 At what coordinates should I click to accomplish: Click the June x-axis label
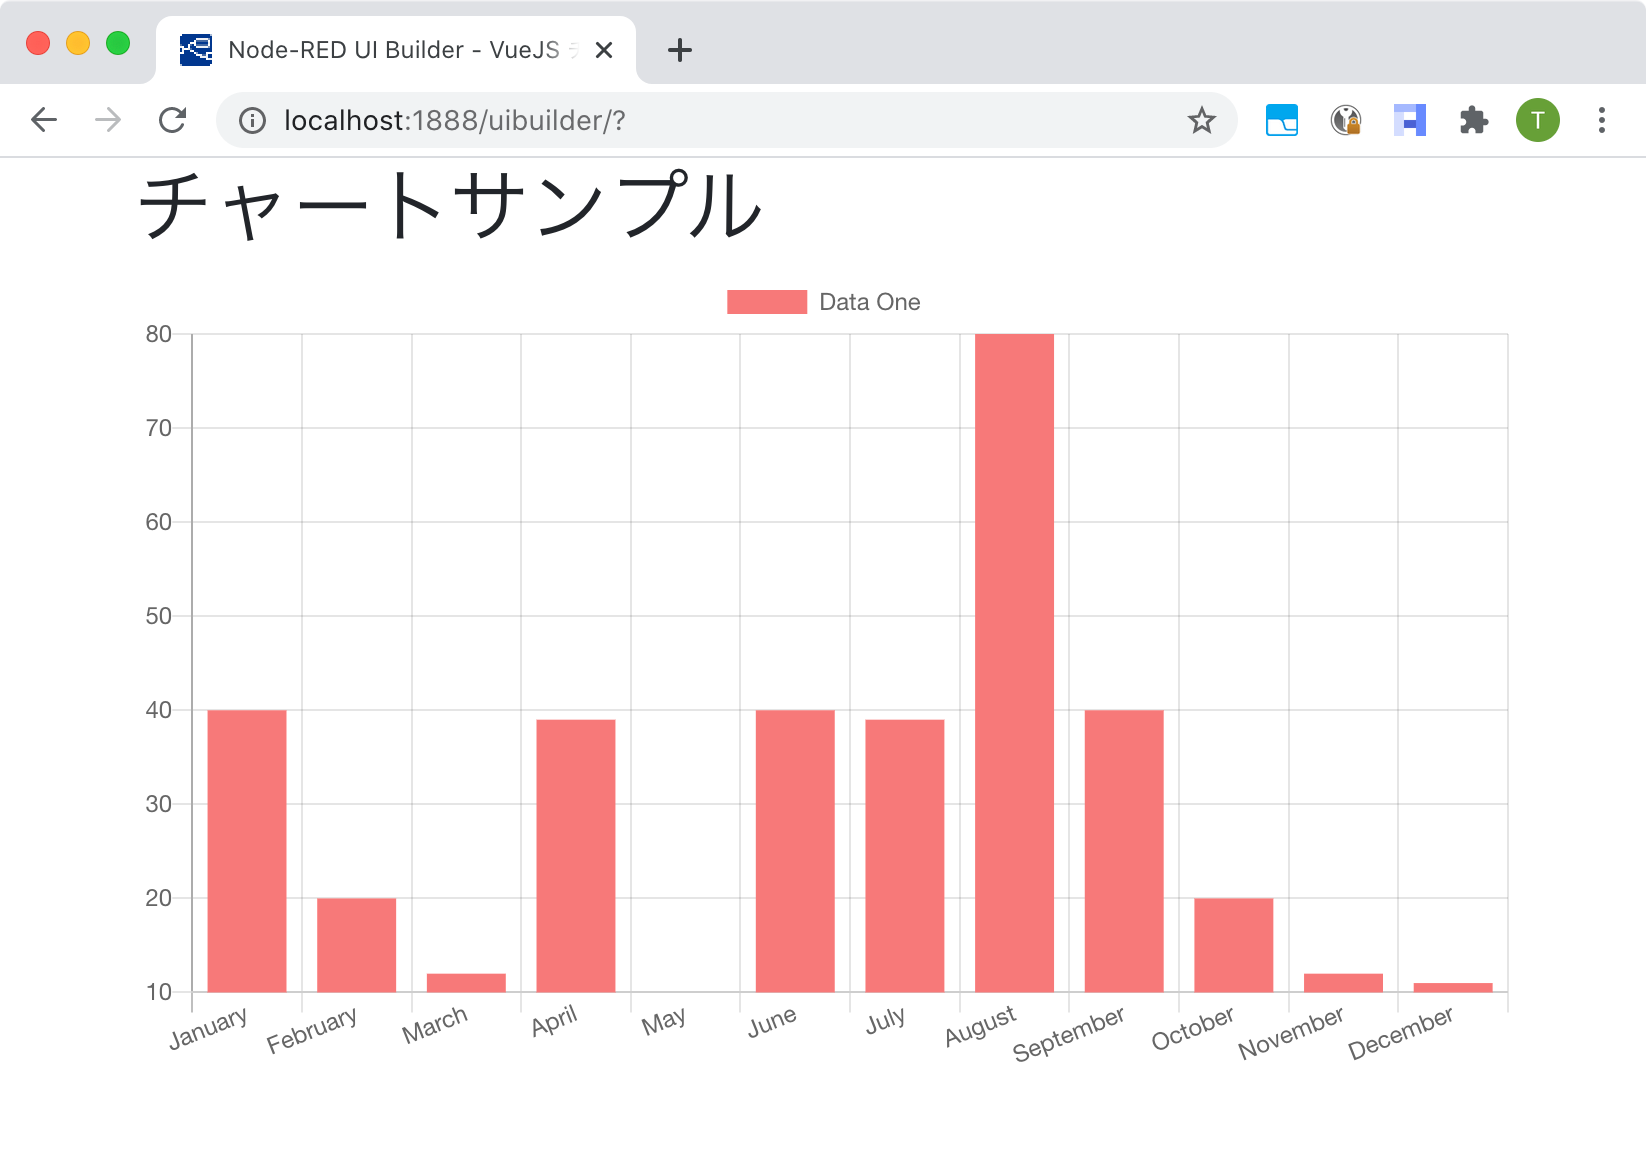772,1022
